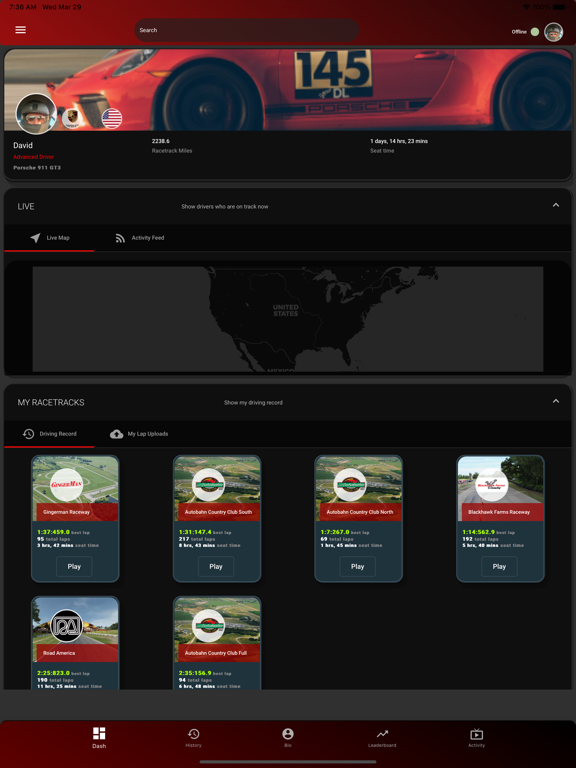576x768 pixels.
Task: Go to the Dash tab
Action: [99, 738]
